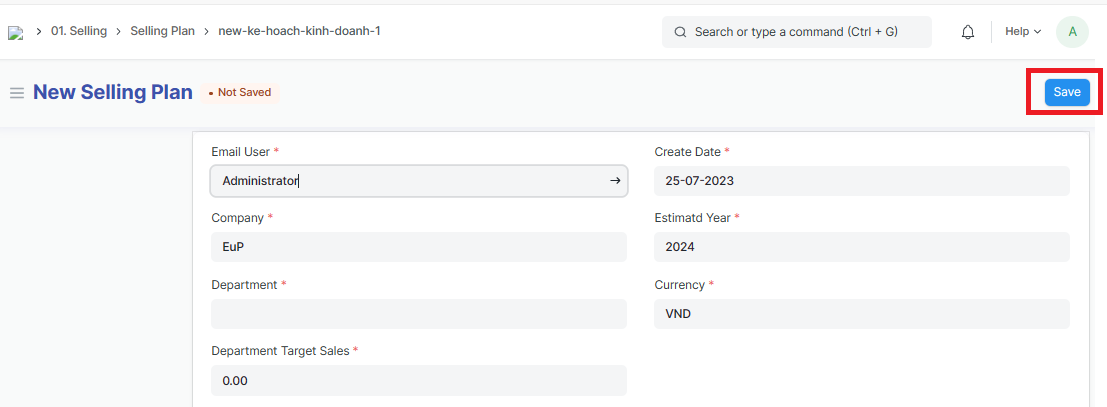Click the Estimatd Year field
Screen dimensions: 1107x407
(861, 247)
